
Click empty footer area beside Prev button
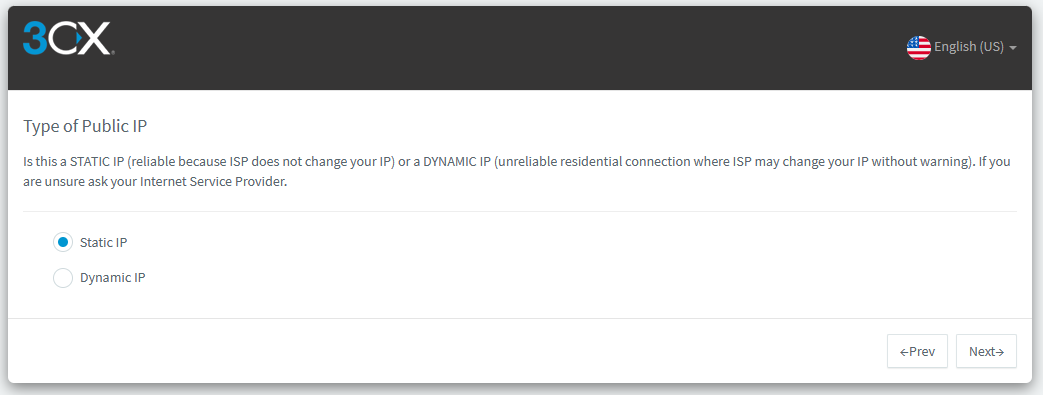coord(446,351)
